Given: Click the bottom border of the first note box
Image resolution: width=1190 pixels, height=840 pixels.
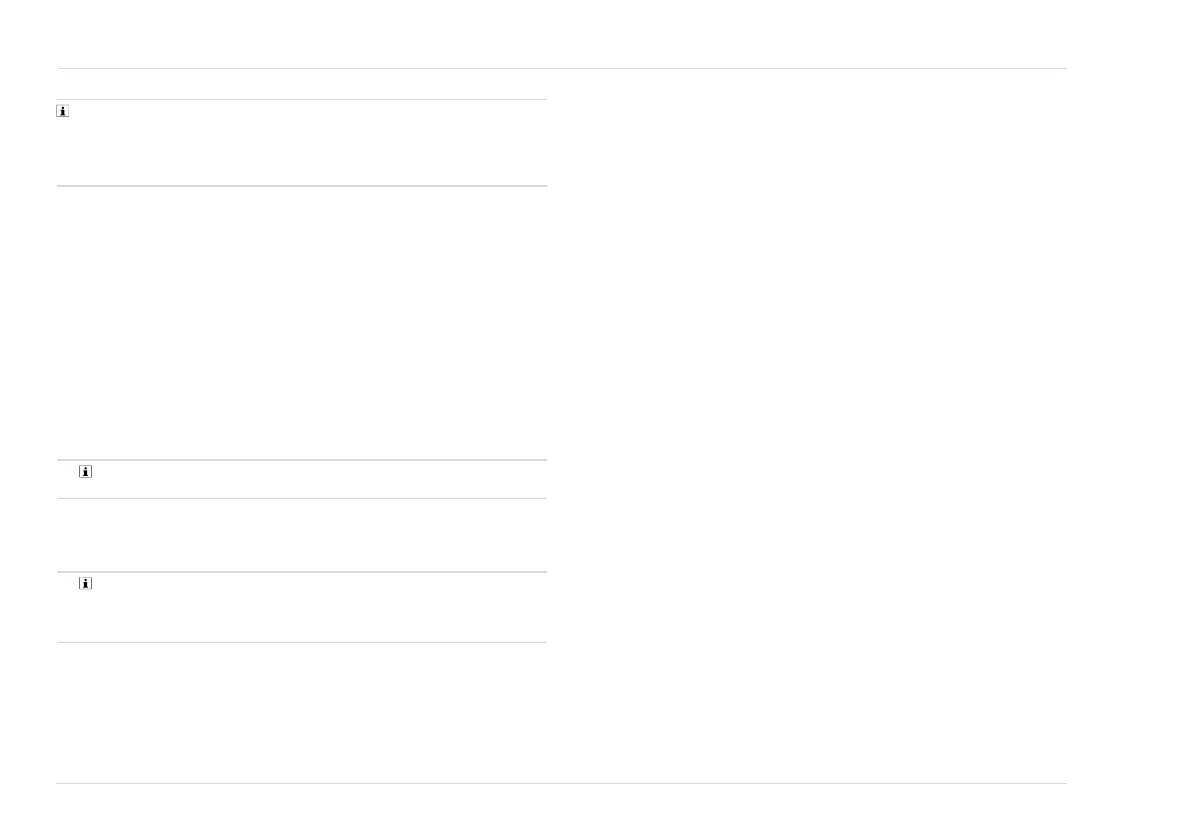Looking at the screenshot, I should click(x=302, y=186).
